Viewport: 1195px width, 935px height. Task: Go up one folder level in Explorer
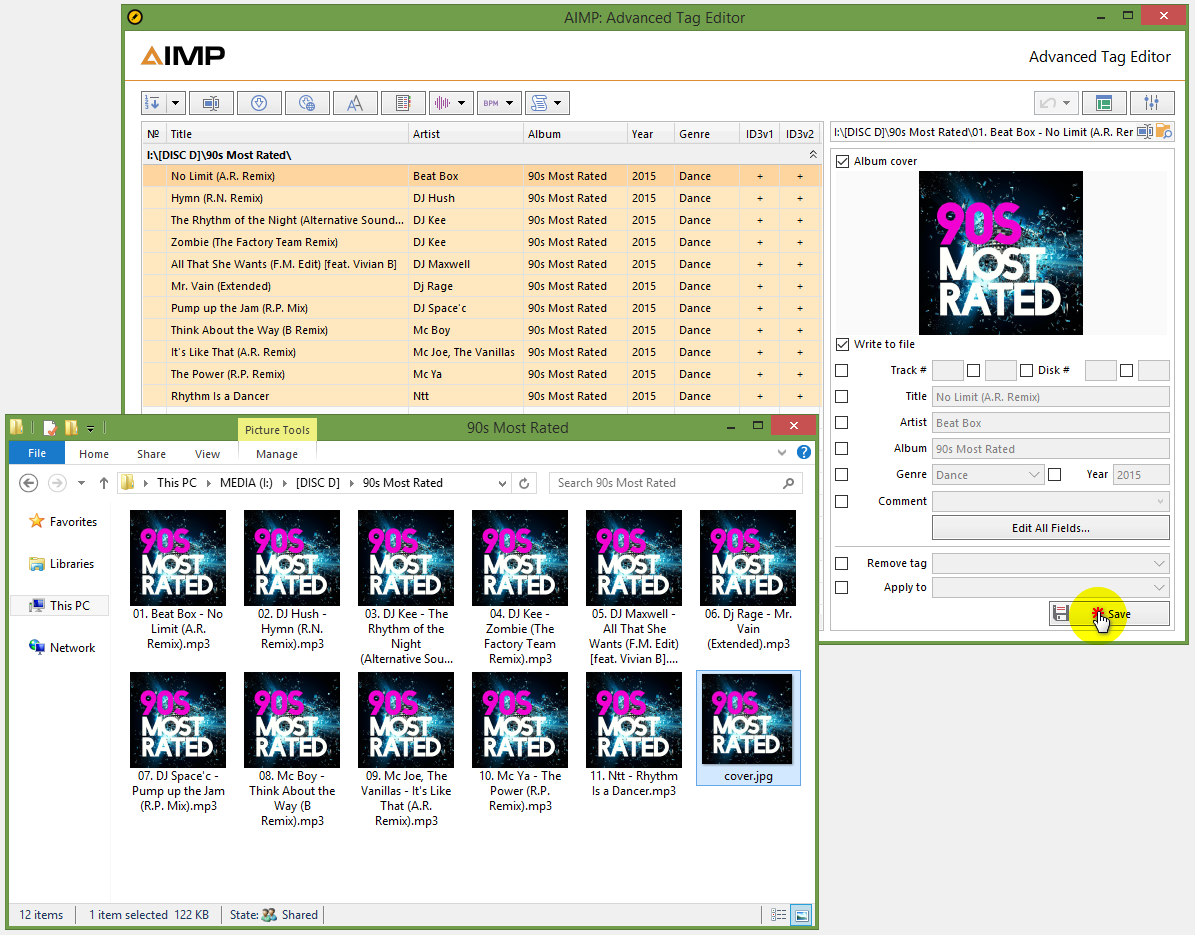(x=104, y=482)
